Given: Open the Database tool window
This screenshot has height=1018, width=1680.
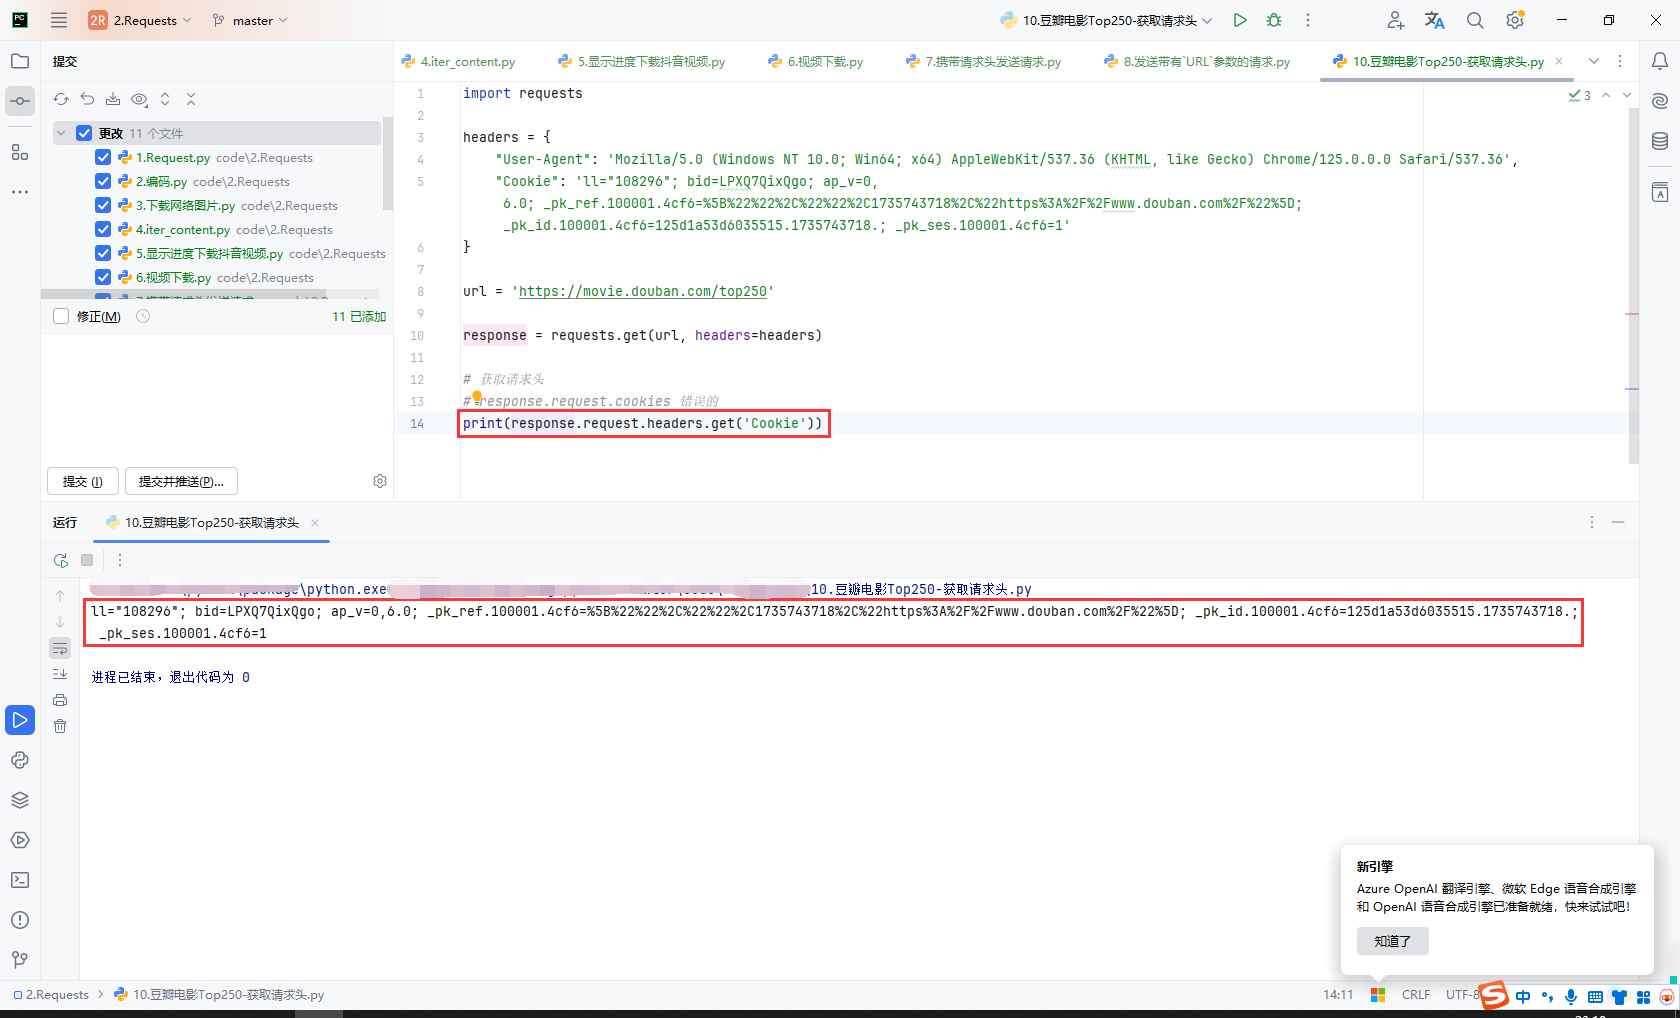Looking at the screenshot, I should coord(1660,141).
